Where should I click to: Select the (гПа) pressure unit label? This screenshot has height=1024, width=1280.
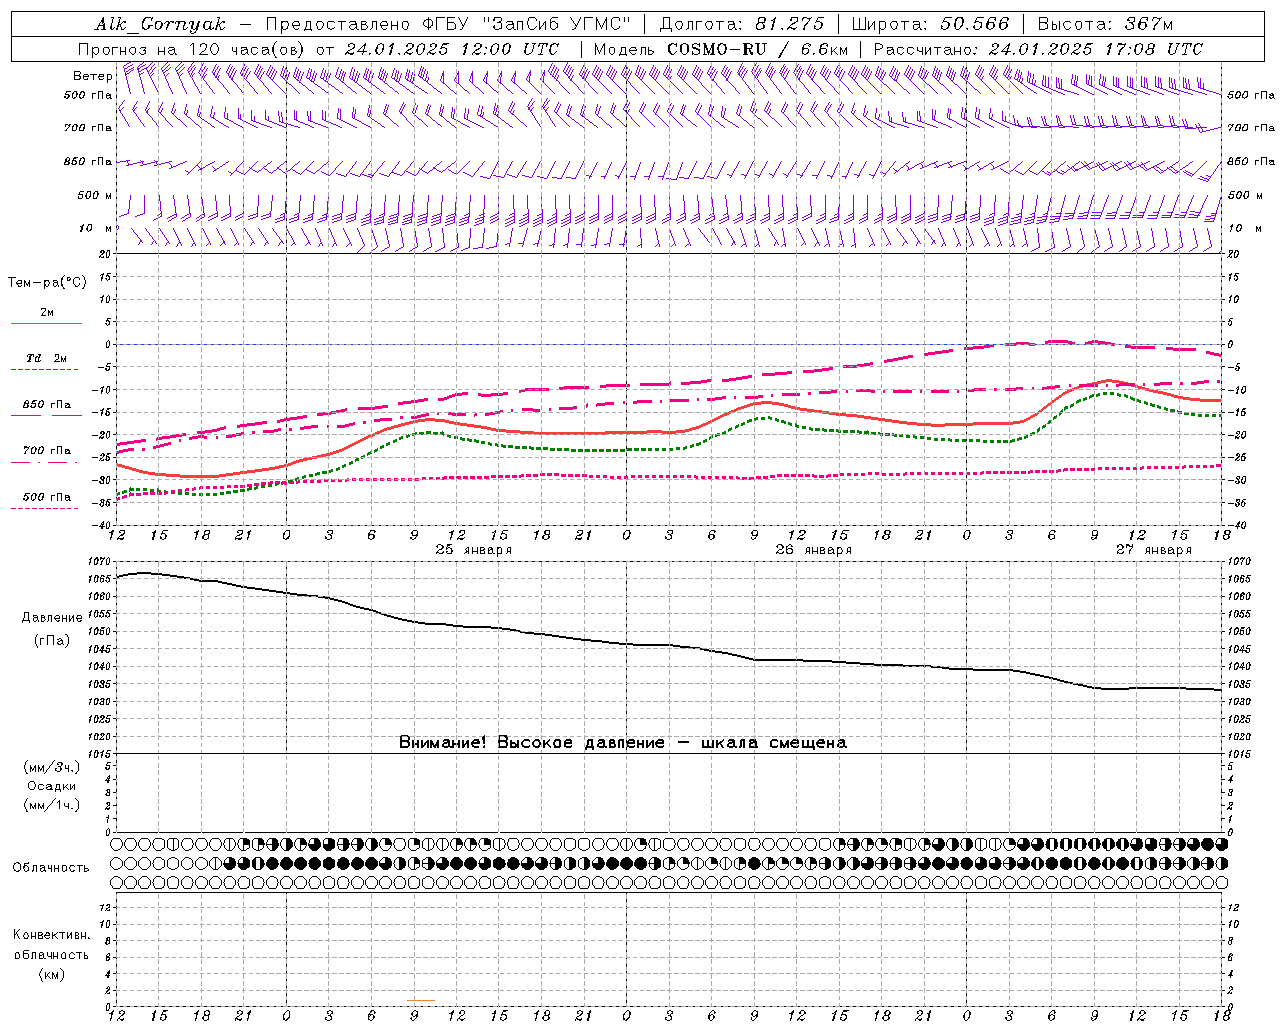click(x=52, y=640)
